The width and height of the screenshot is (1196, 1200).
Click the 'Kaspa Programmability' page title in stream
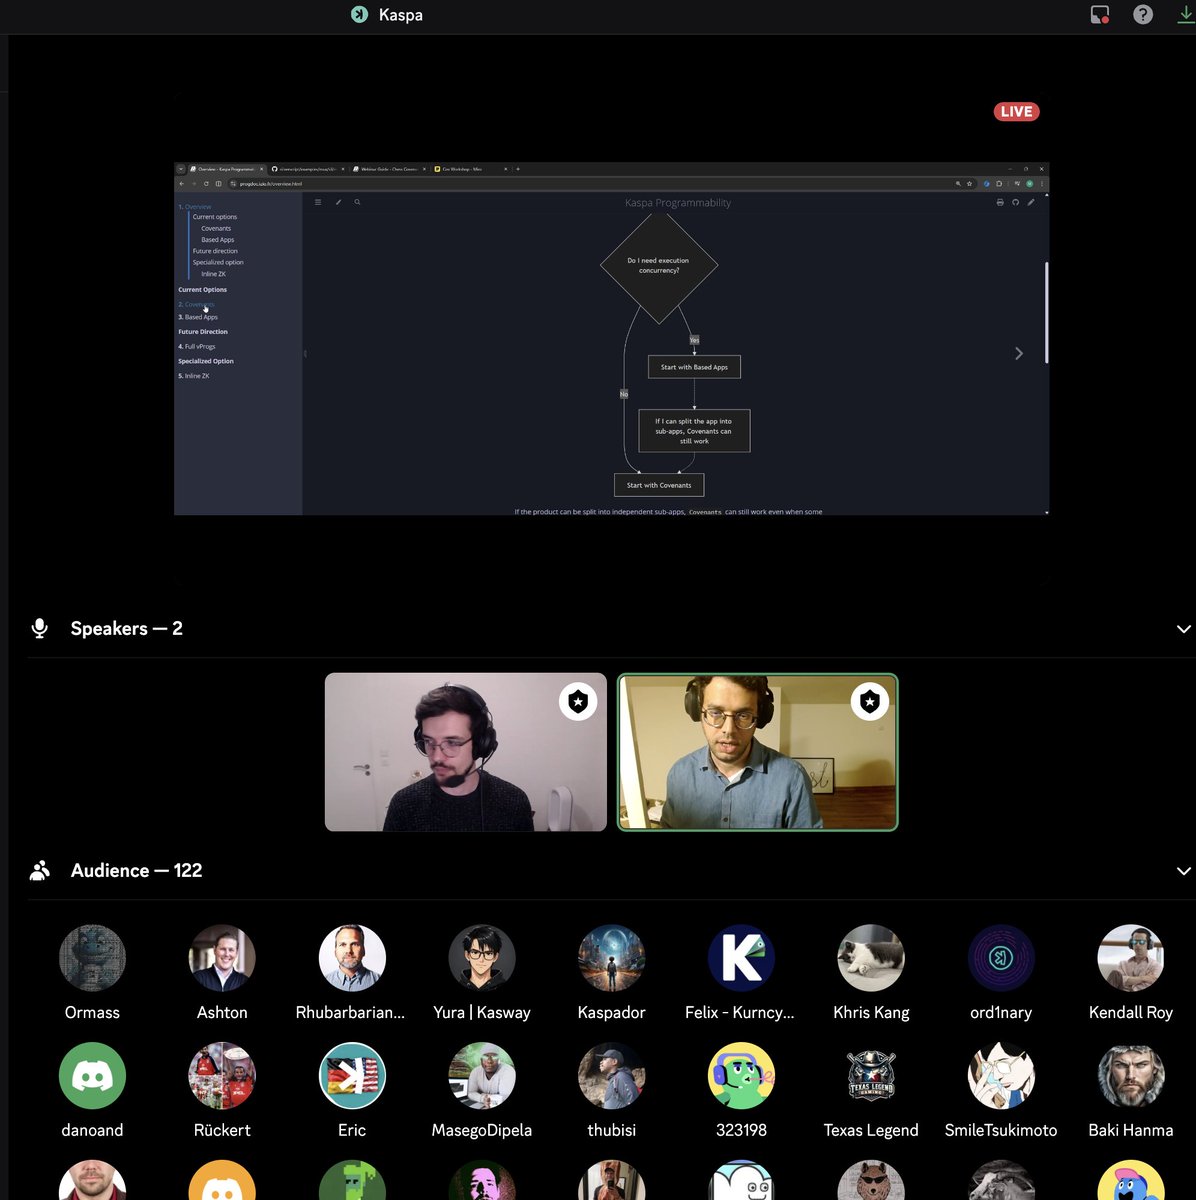click(x=678, y=203)
